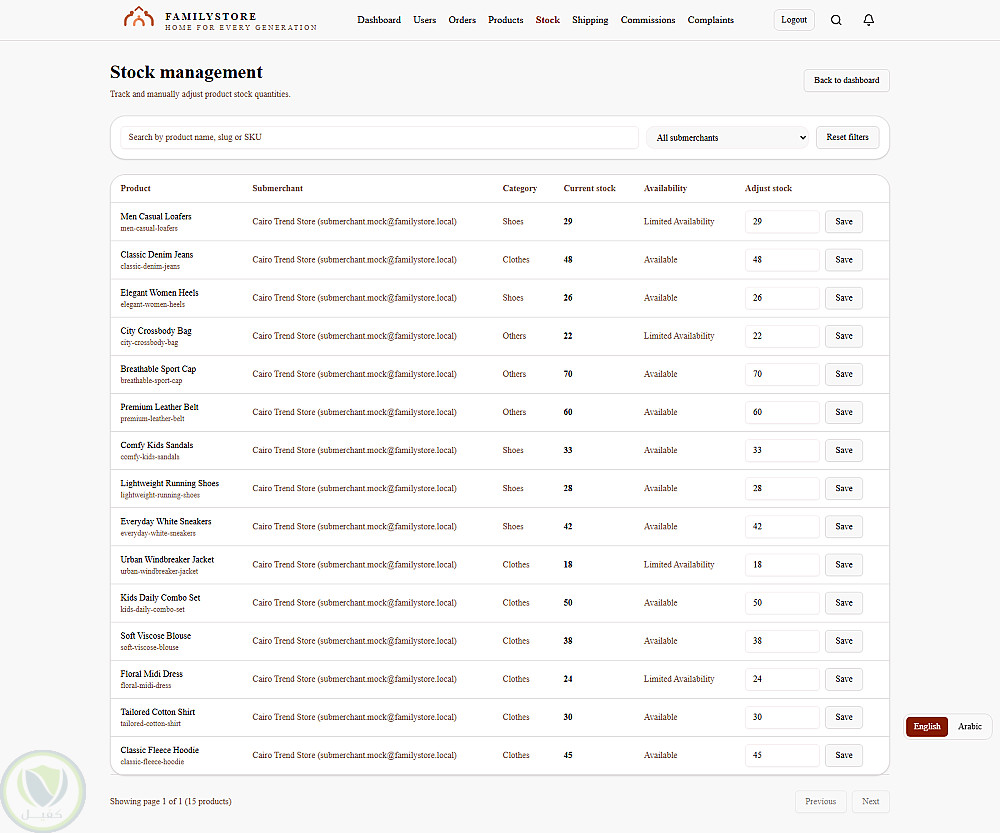Screen dimensions: 1000x833
Task: Open the Products nav item
Action: [x=506, y=20]
